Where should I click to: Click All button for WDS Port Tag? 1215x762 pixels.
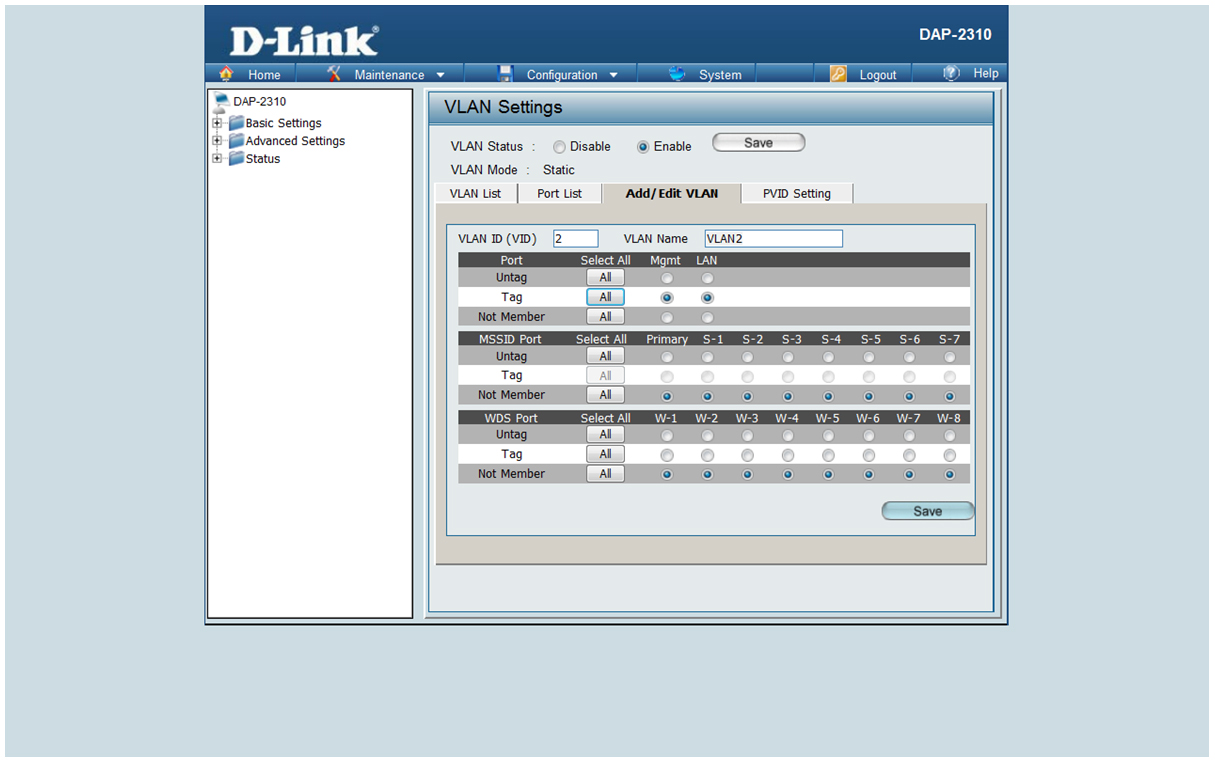[x=605, y=454]
